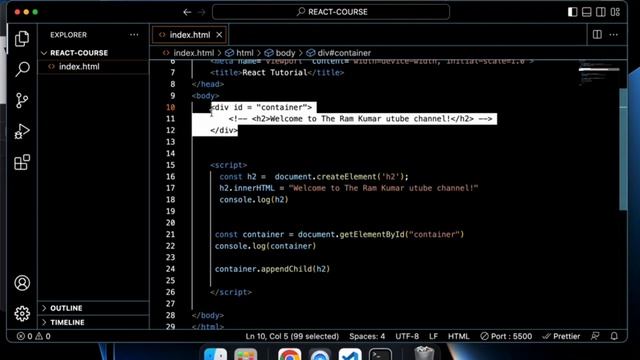Screen dimensions: 640x360
Task: Change indentation via Spaces: 4
Action: click(x=367, y=336)
